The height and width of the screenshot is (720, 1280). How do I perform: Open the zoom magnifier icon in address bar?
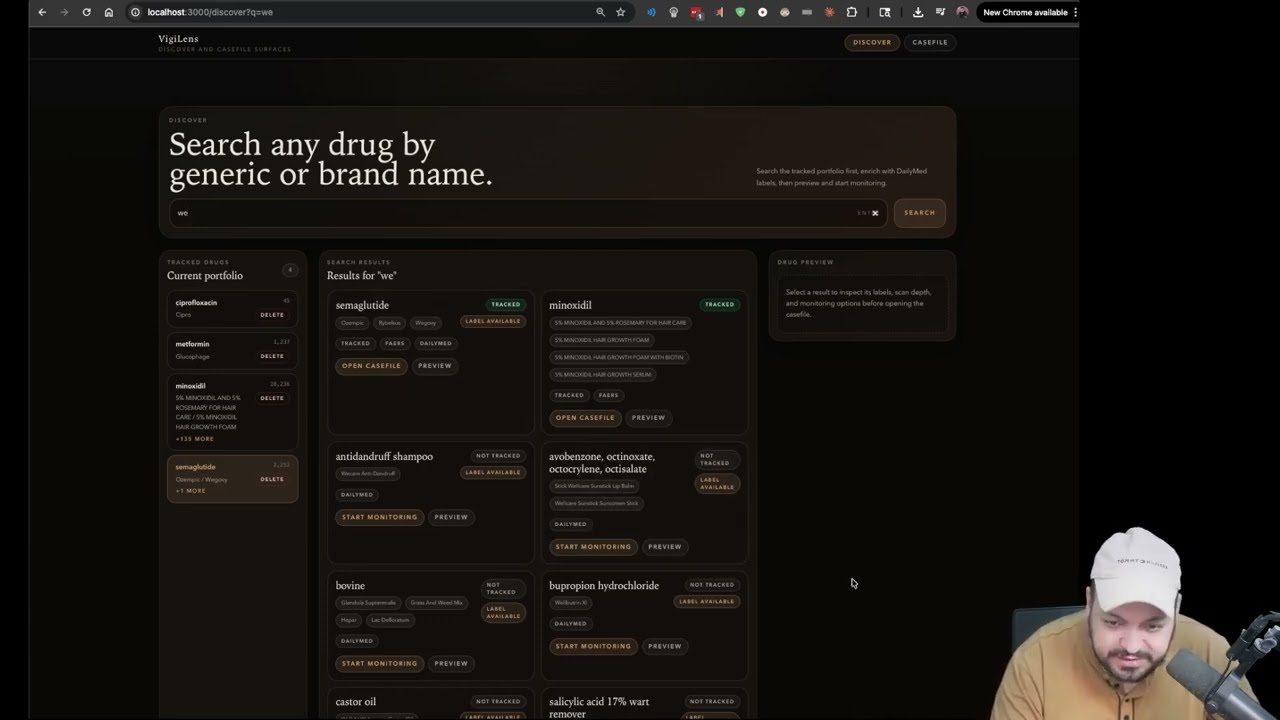(x=600, y=12)
